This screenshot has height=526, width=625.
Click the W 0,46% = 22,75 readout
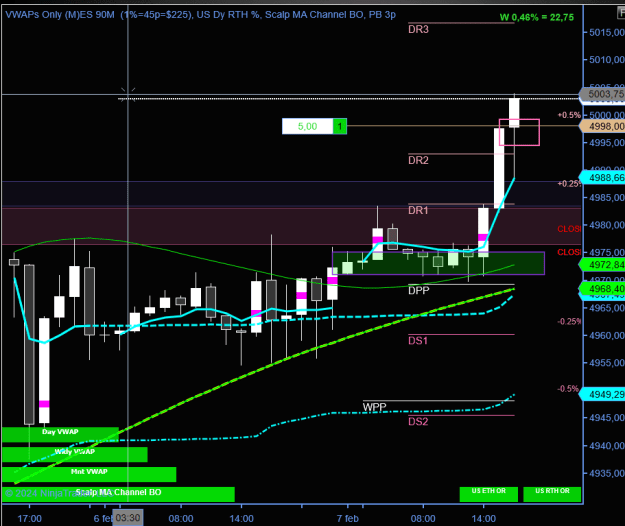[537, 17]
